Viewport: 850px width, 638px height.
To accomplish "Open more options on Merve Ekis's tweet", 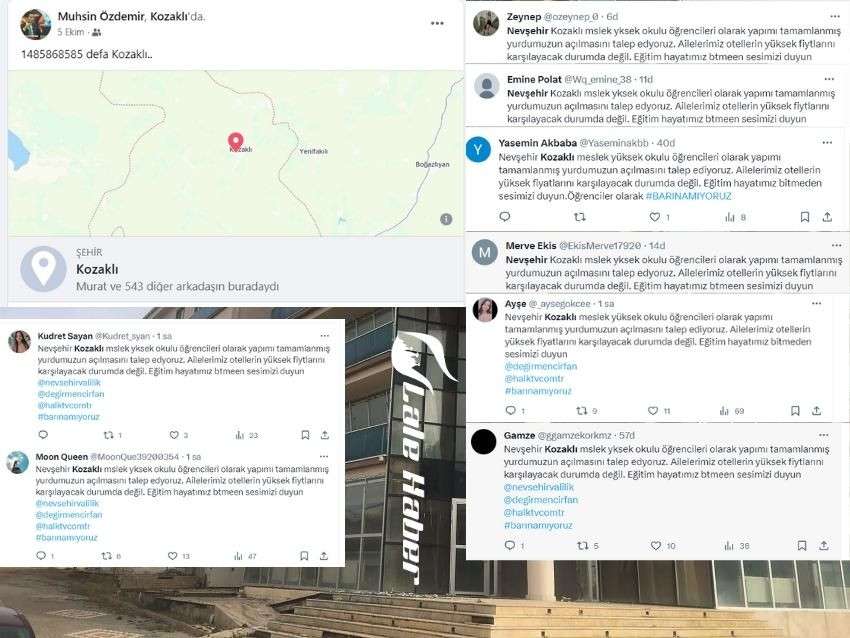I will point(836,246).
